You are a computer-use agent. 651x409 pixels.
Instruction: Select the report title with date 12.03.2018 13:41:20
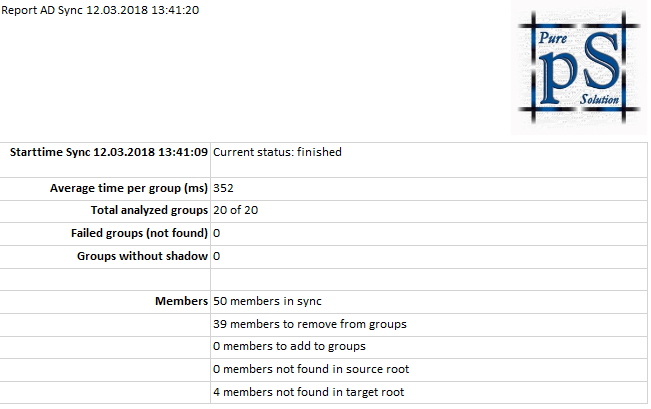coord(100,10)
